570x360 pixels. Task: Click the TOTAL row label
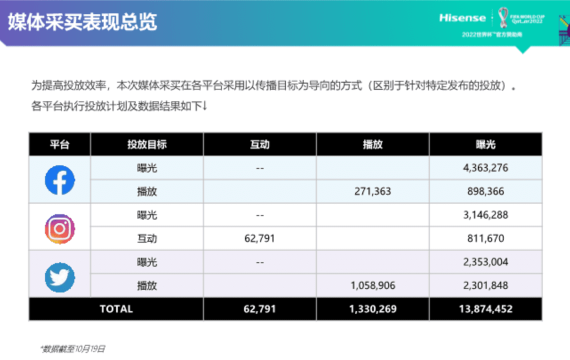coord(116,309)
